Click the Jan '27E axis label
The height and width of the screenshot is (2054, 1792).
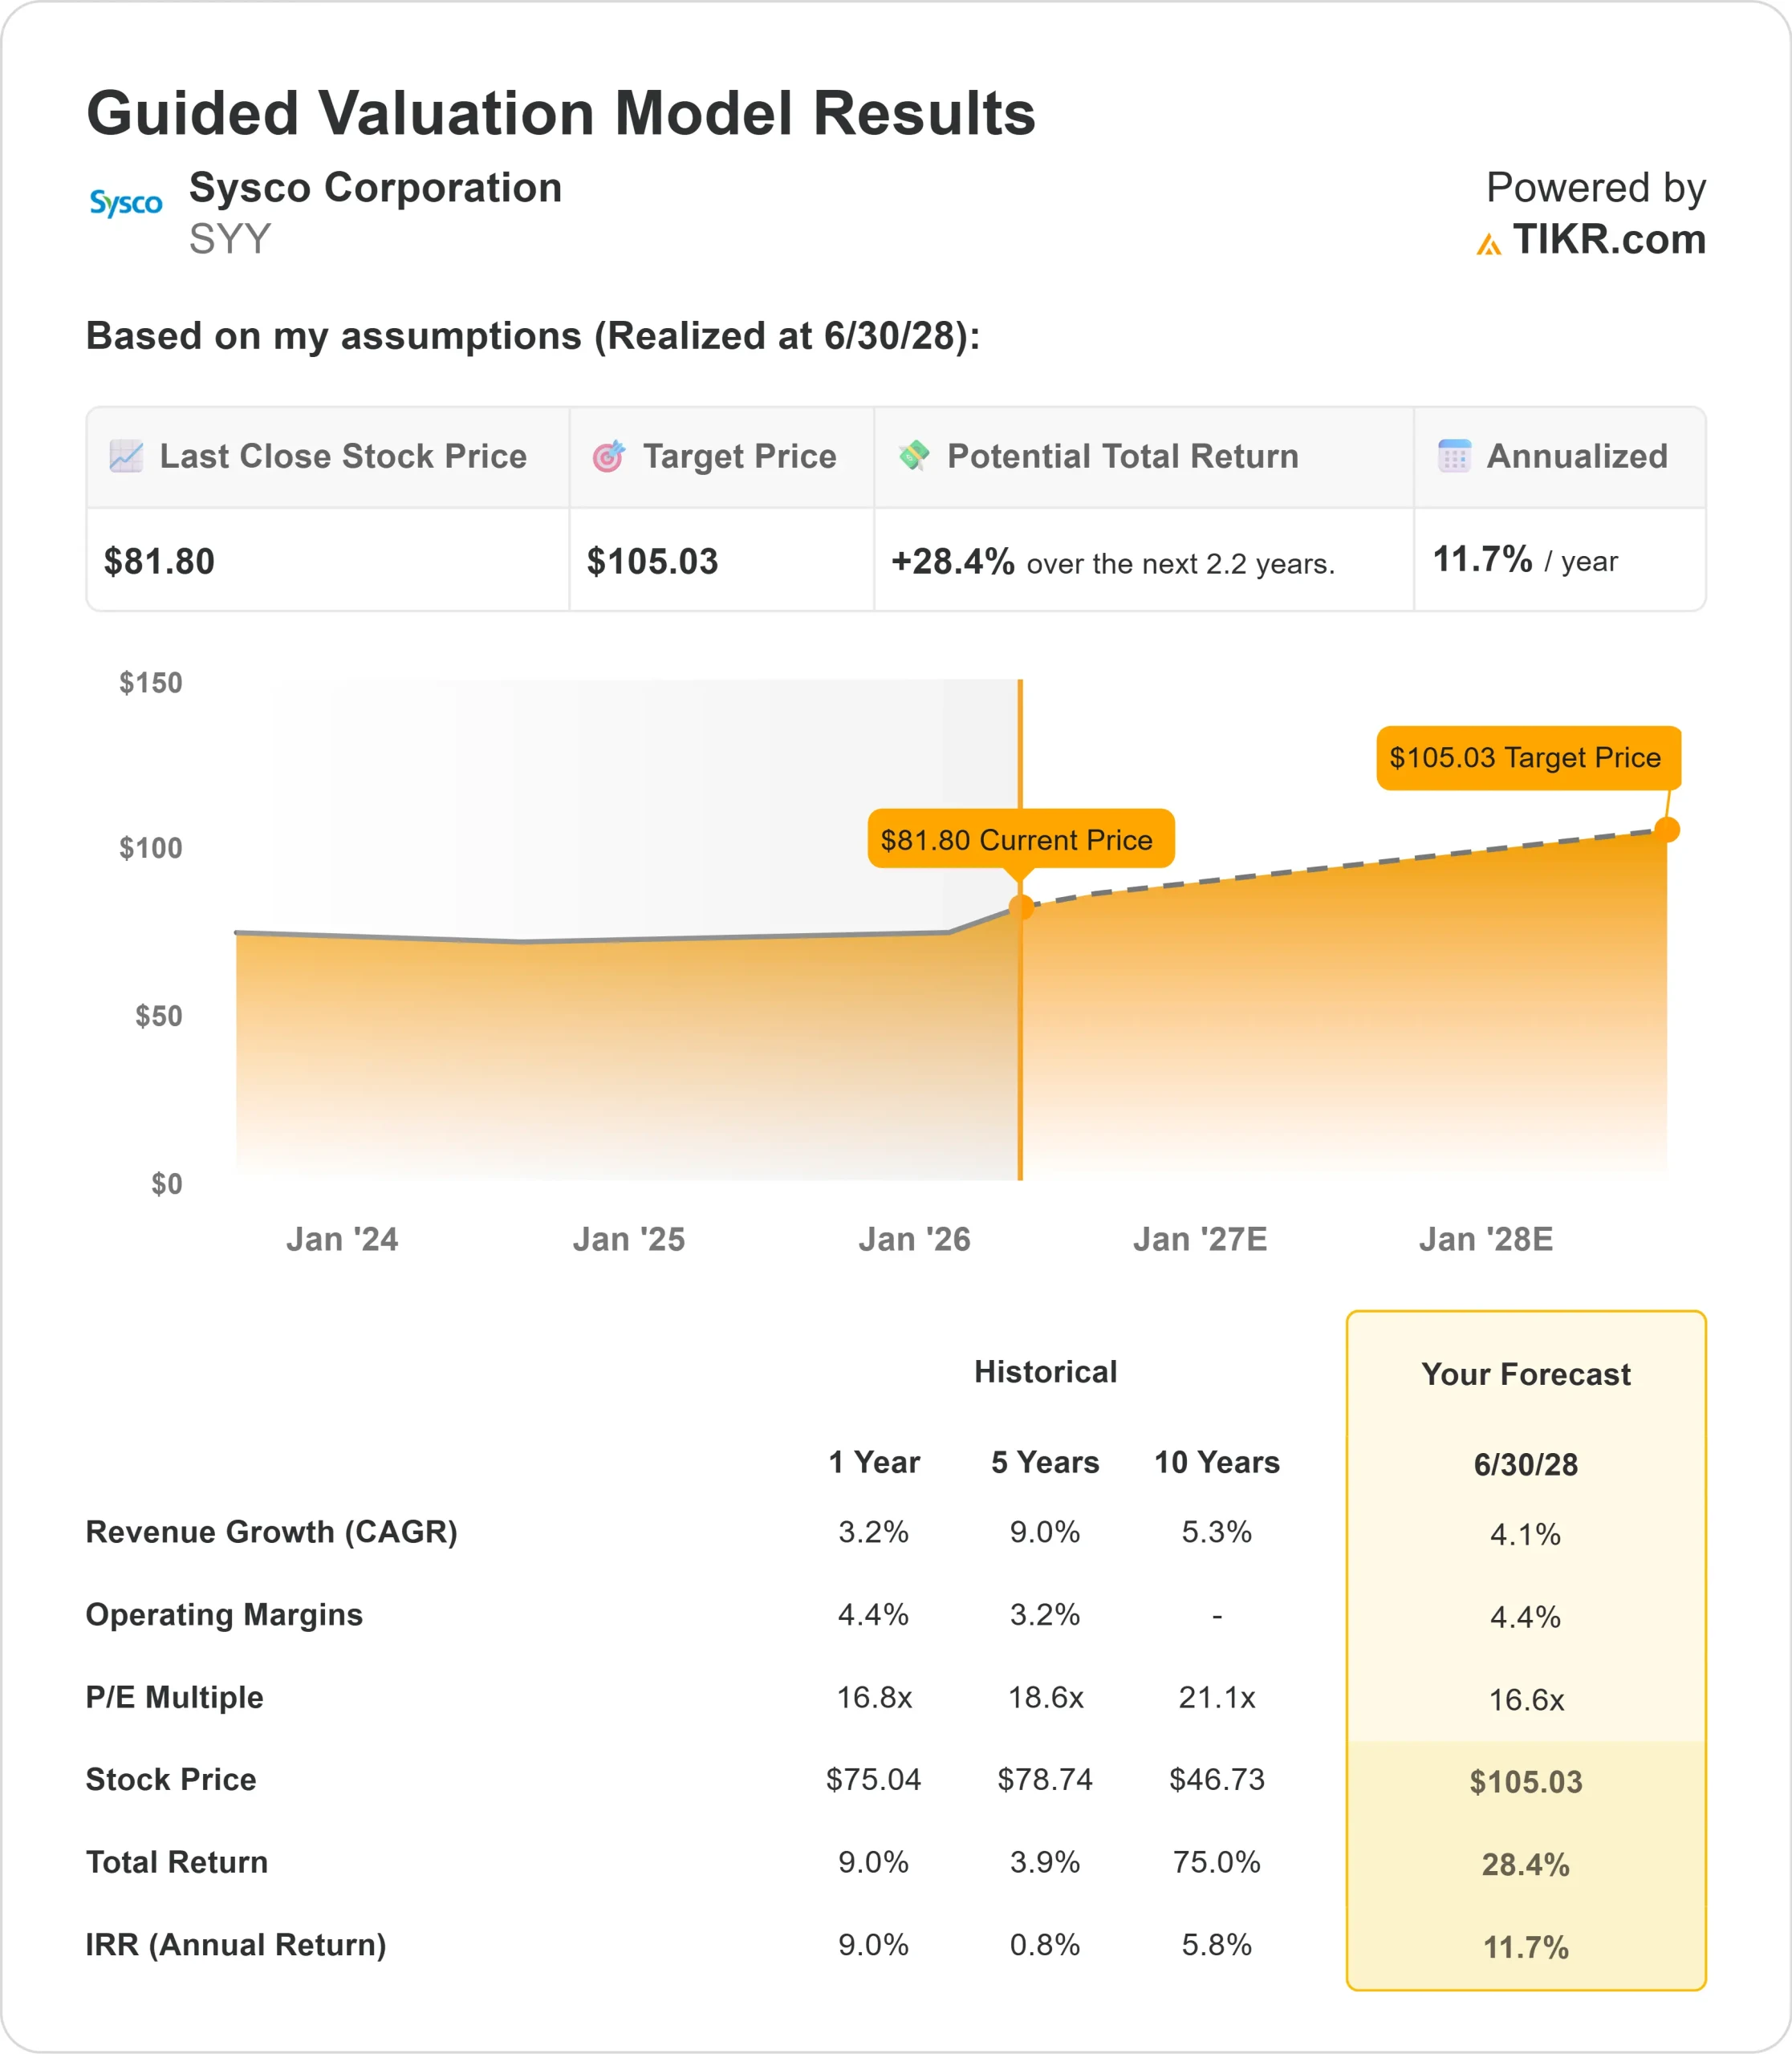[1199, 1239]
